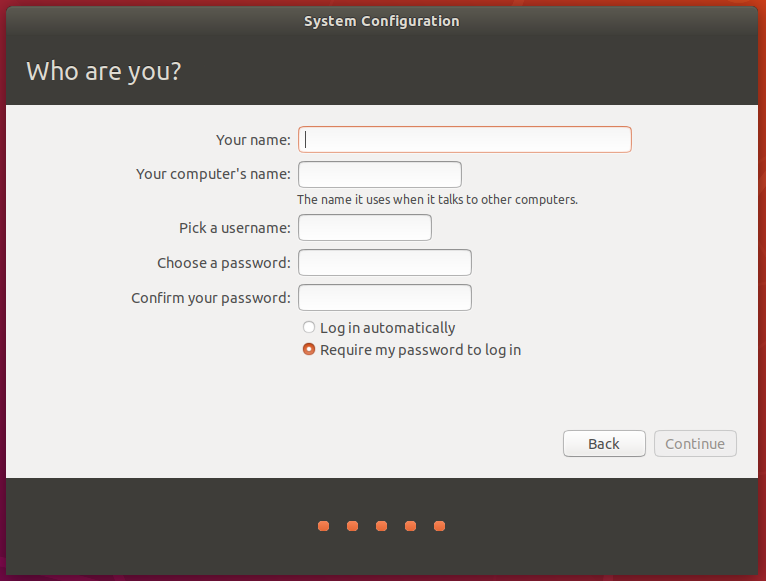Image resolution: width=766 pixels, height=581 pixels.
Task: Click the hint text about other computers
Action: pos(438,199)
